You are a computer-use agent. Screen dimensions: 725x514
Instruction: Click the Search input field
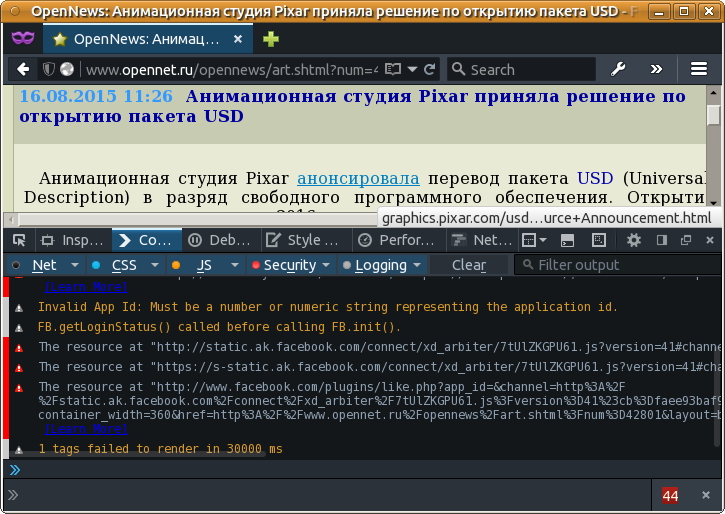click(x=522, y=69)
